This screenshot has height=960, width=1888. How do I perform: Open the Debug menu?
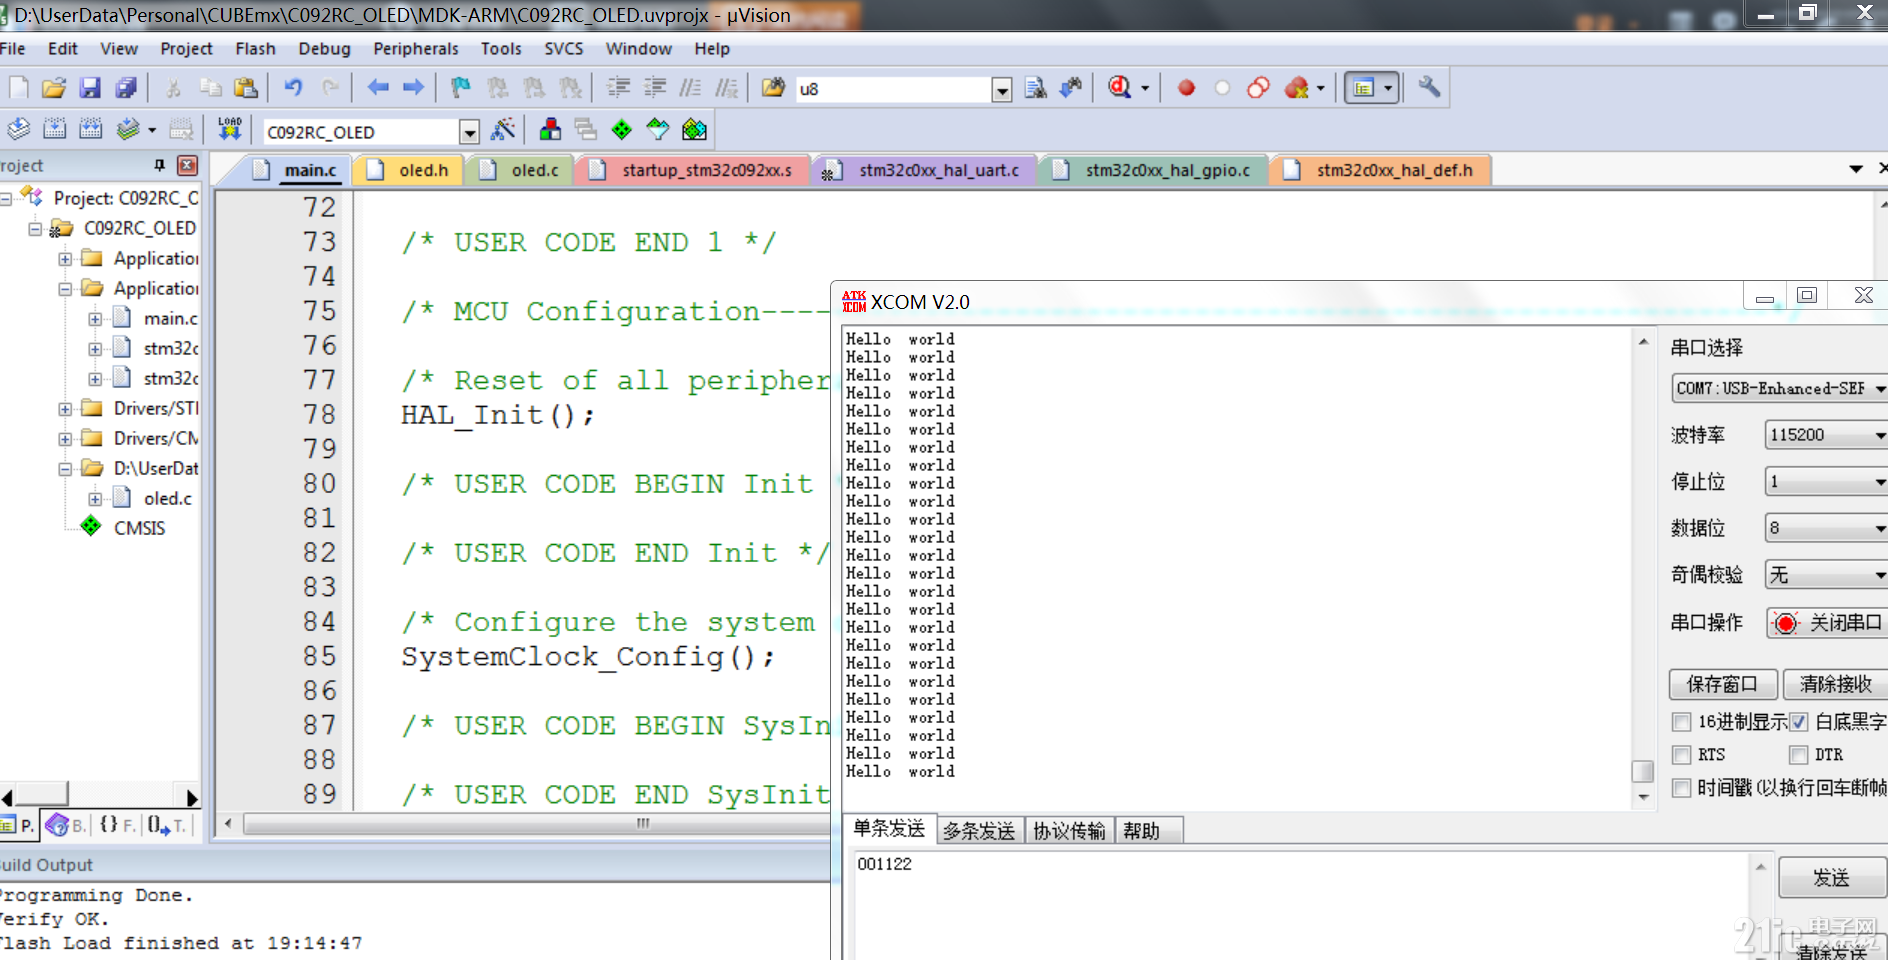click(324, 49)
